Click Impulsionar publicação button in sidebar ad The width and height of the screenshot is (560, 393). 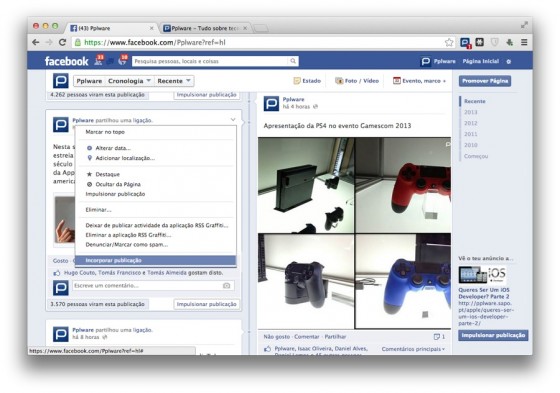coord(493,335)
